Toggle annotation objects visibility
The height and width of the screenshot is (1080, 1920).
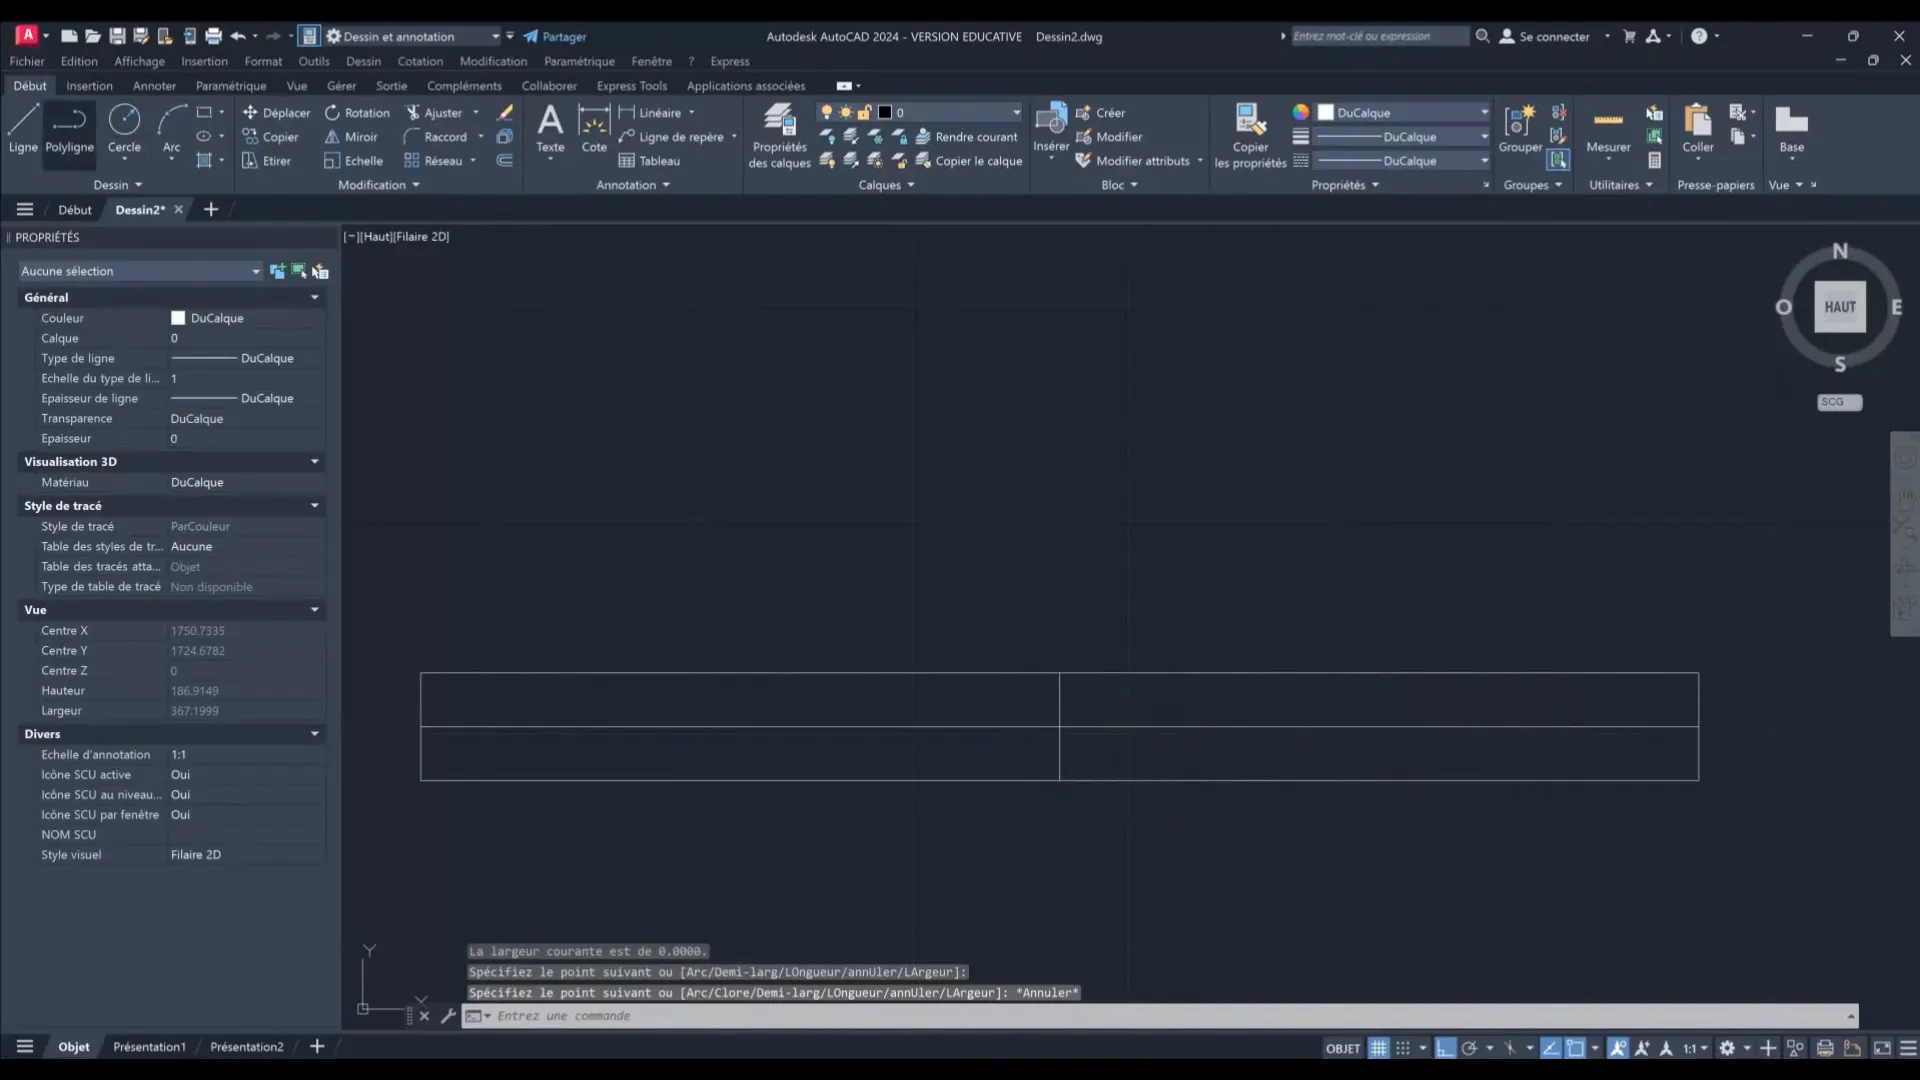click(1617, 1048)
